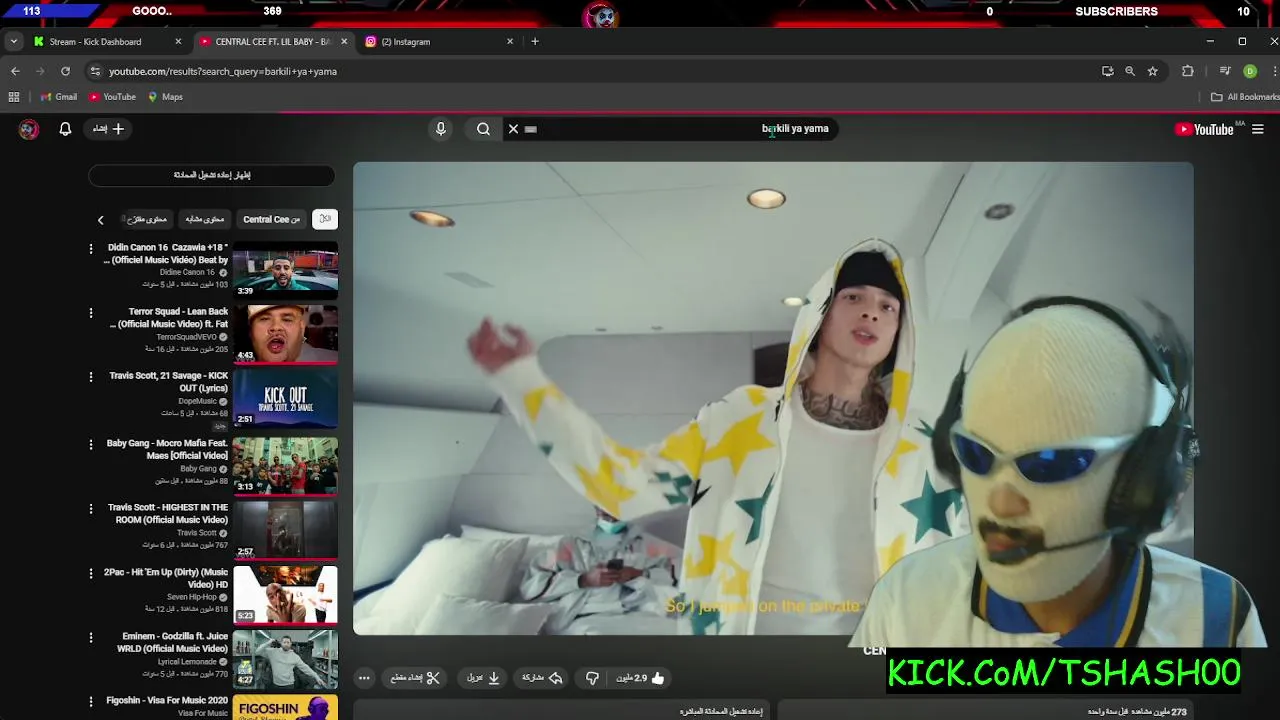Open YouTube bookmark in bookmarks bar
This screenshot has height=720, width=1280.
112,97
